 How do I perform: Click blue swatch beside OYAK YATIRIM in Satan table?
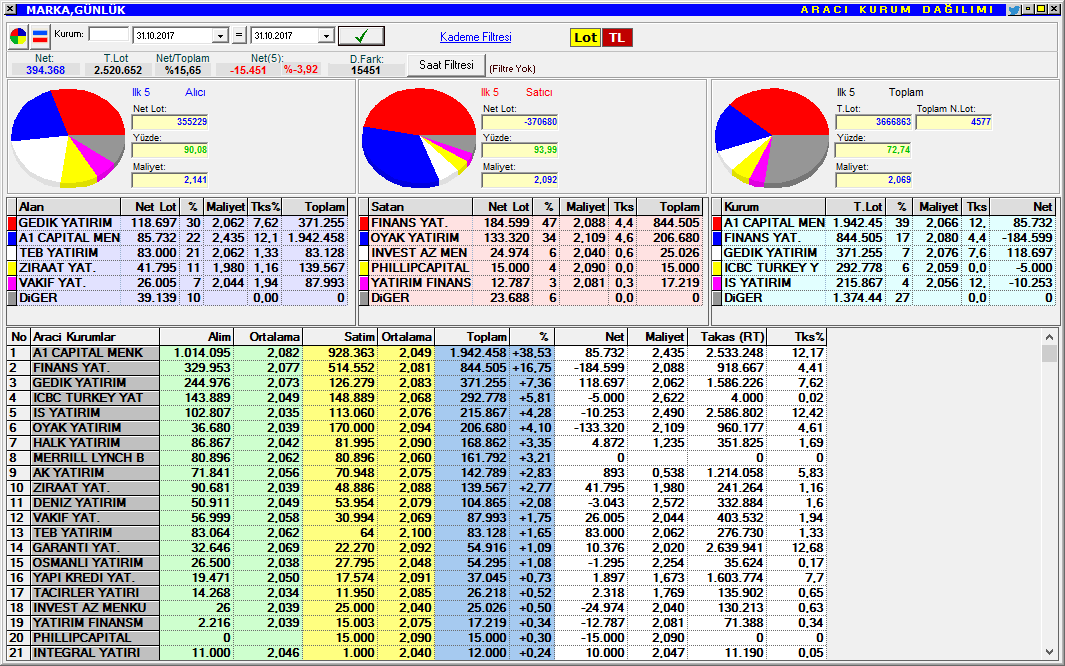[x=364, y=238]
